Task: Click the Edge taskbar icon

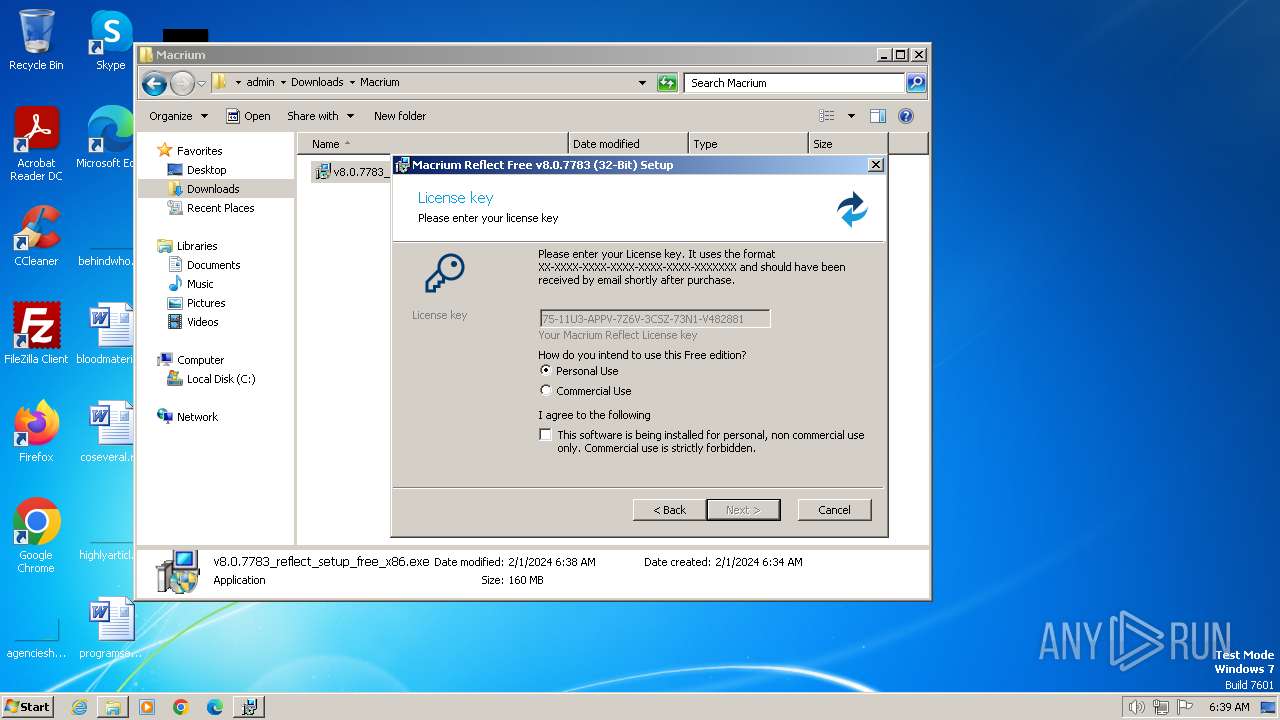Action: 215,707
